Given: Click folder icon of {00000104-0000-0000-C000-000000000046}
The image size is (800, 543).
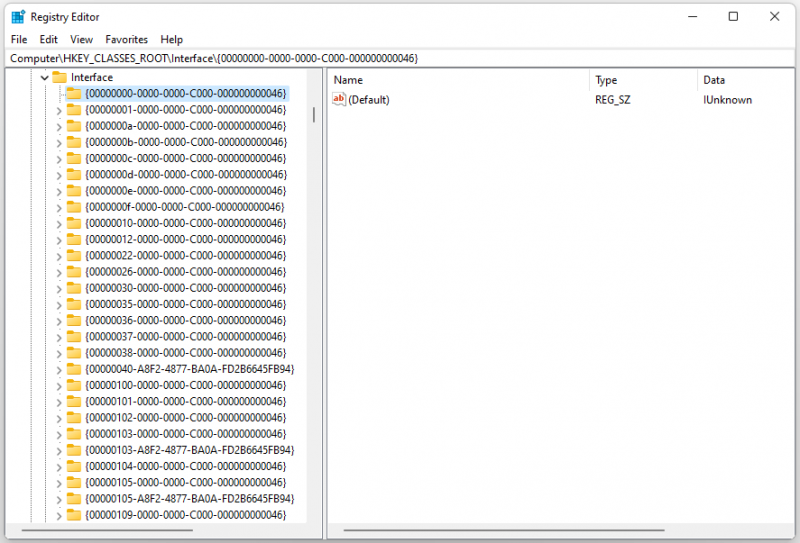Looking at the screenshot, I should [74, 466].
